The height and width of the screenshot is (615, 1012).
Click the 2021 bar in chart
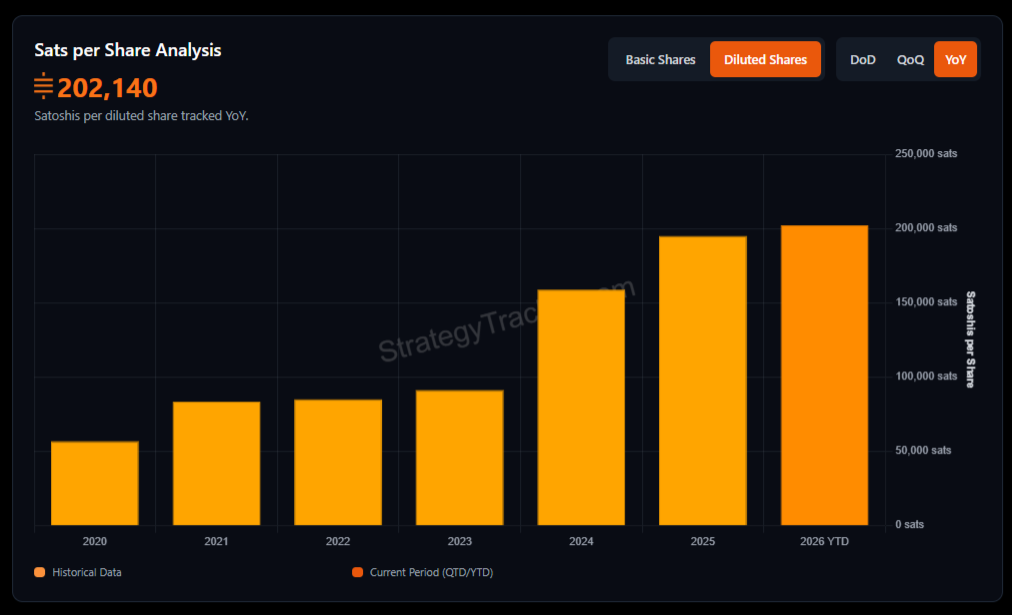(x=216, y=463)
